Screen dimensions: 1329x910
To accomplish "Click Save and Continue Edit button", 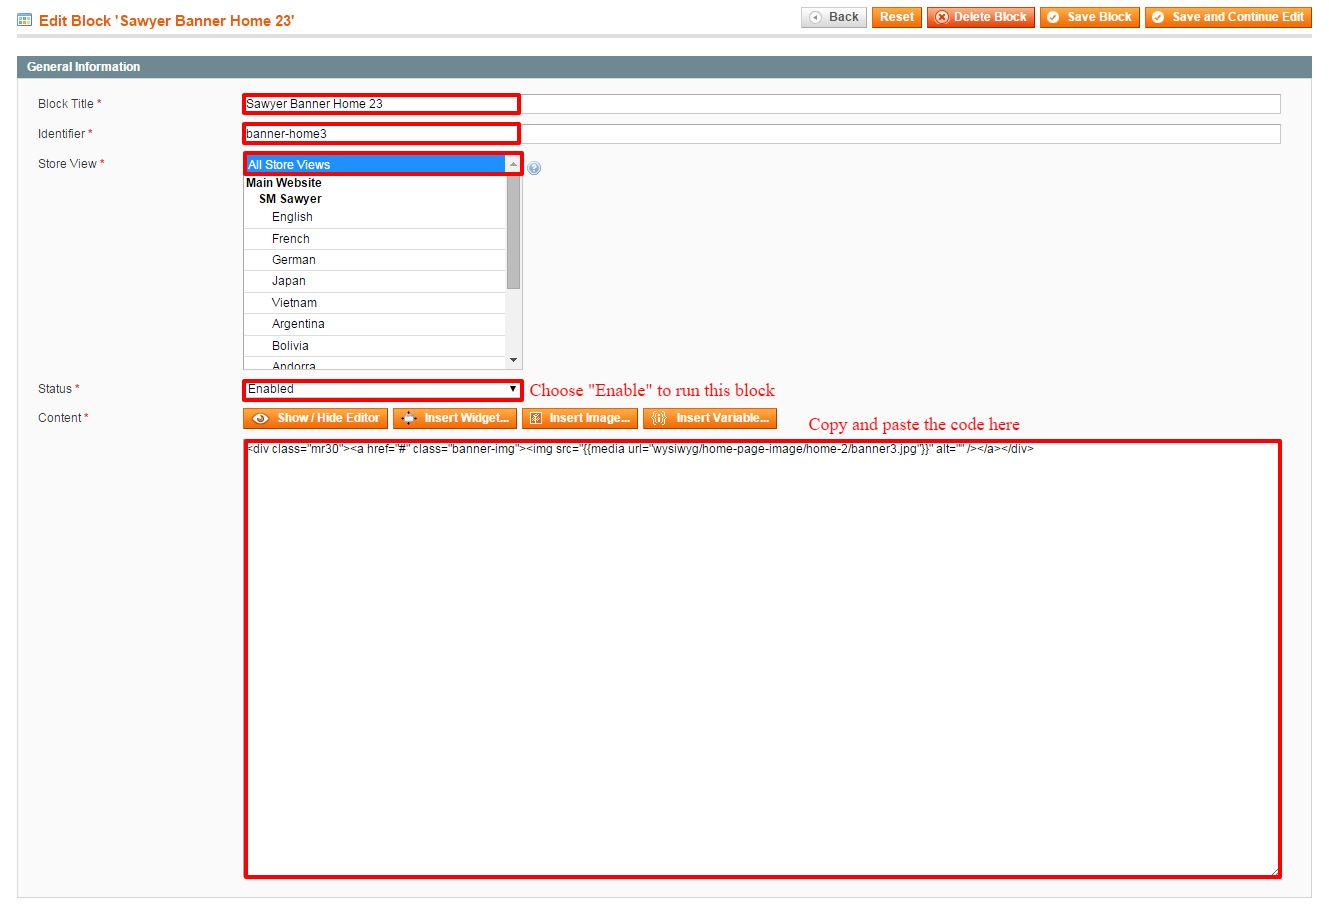I will (1228, 17).
